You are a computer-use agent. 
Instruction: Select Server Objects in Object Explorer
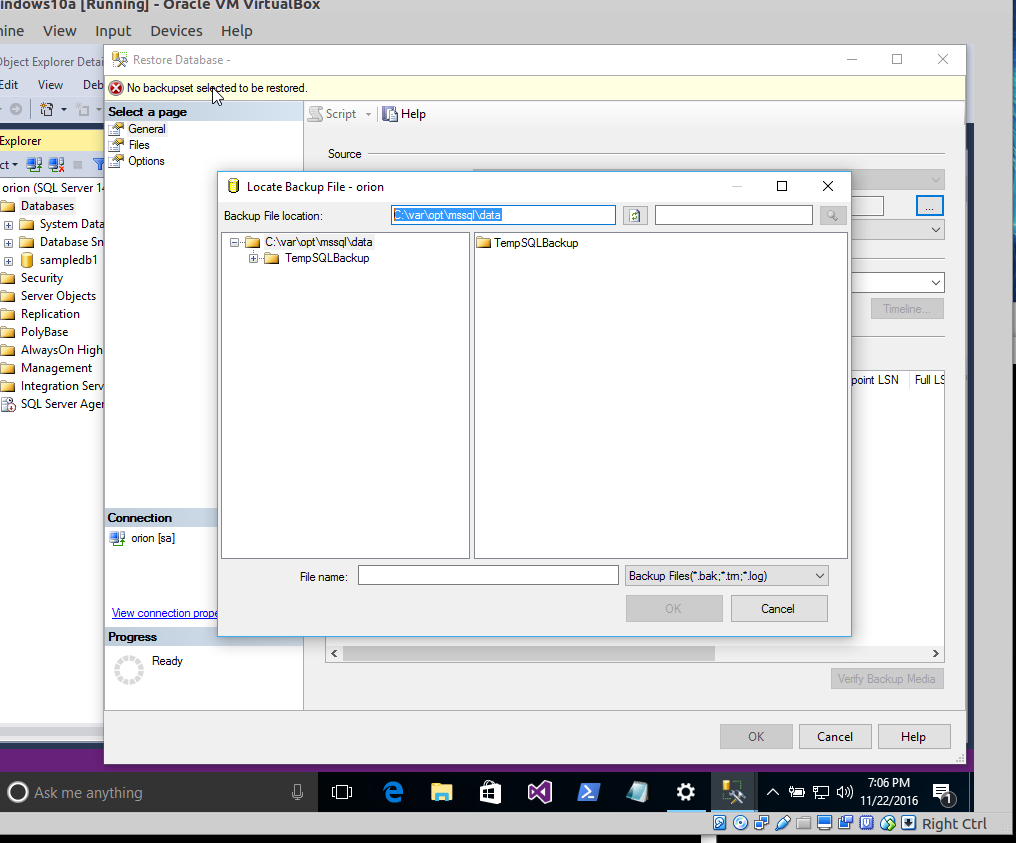click(58, 296)
